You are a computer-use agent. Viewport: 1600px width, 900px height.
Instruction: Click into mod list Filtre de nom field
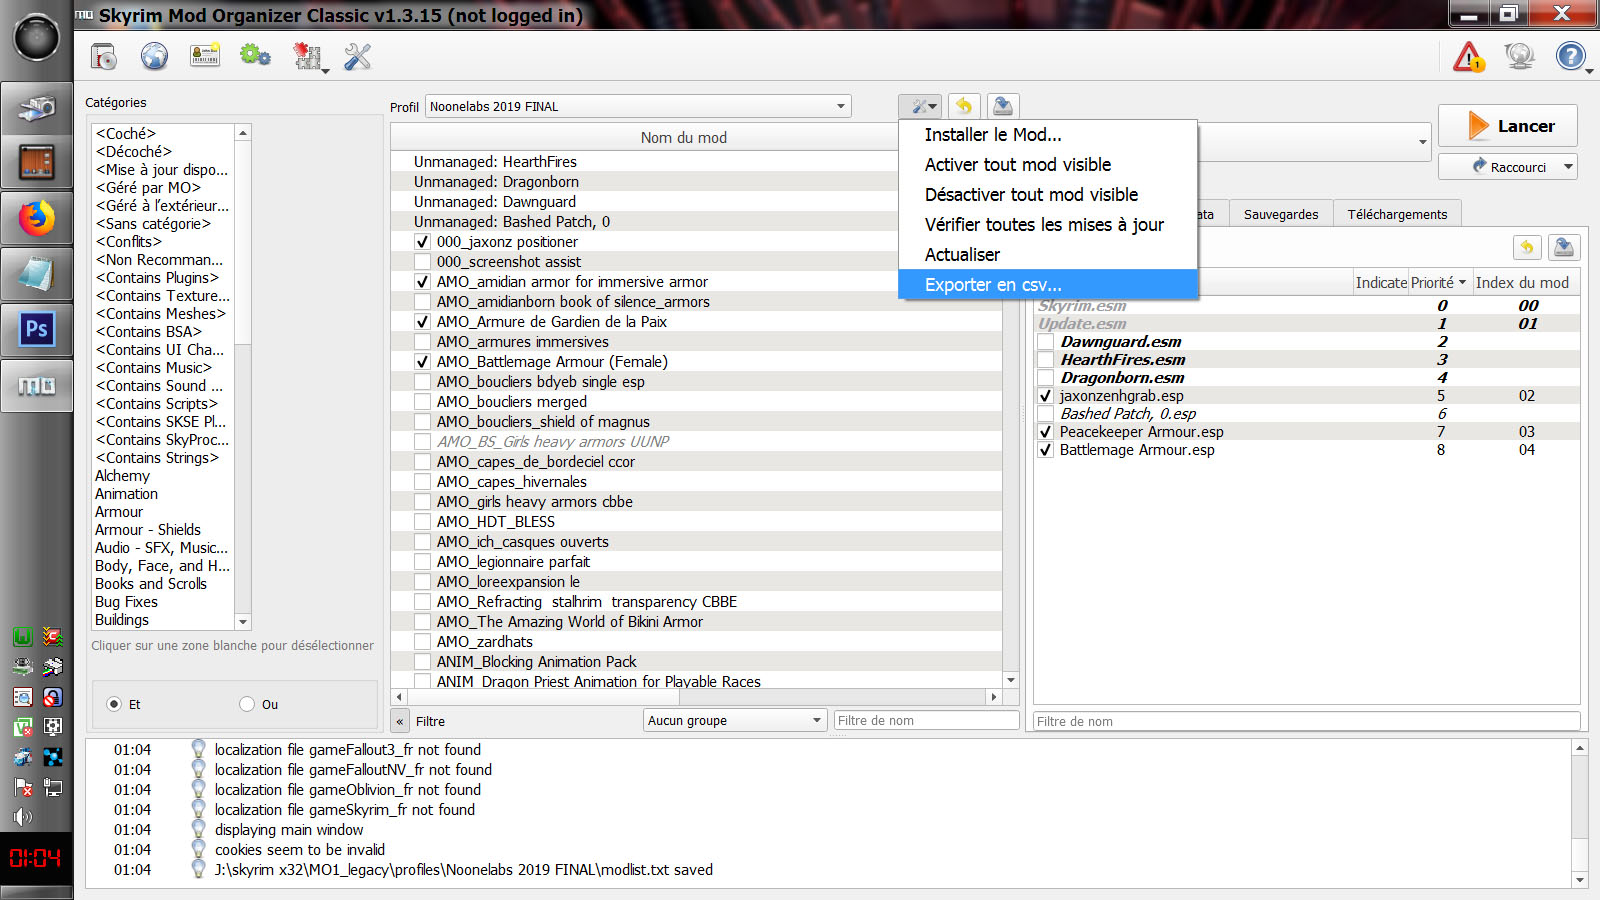pos(926,720)
